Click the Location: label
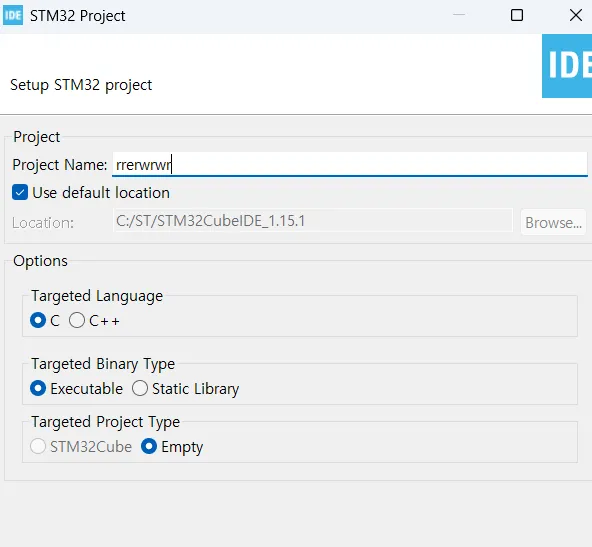592x547 pixels. pyautogui.click(x=43, y=223)
